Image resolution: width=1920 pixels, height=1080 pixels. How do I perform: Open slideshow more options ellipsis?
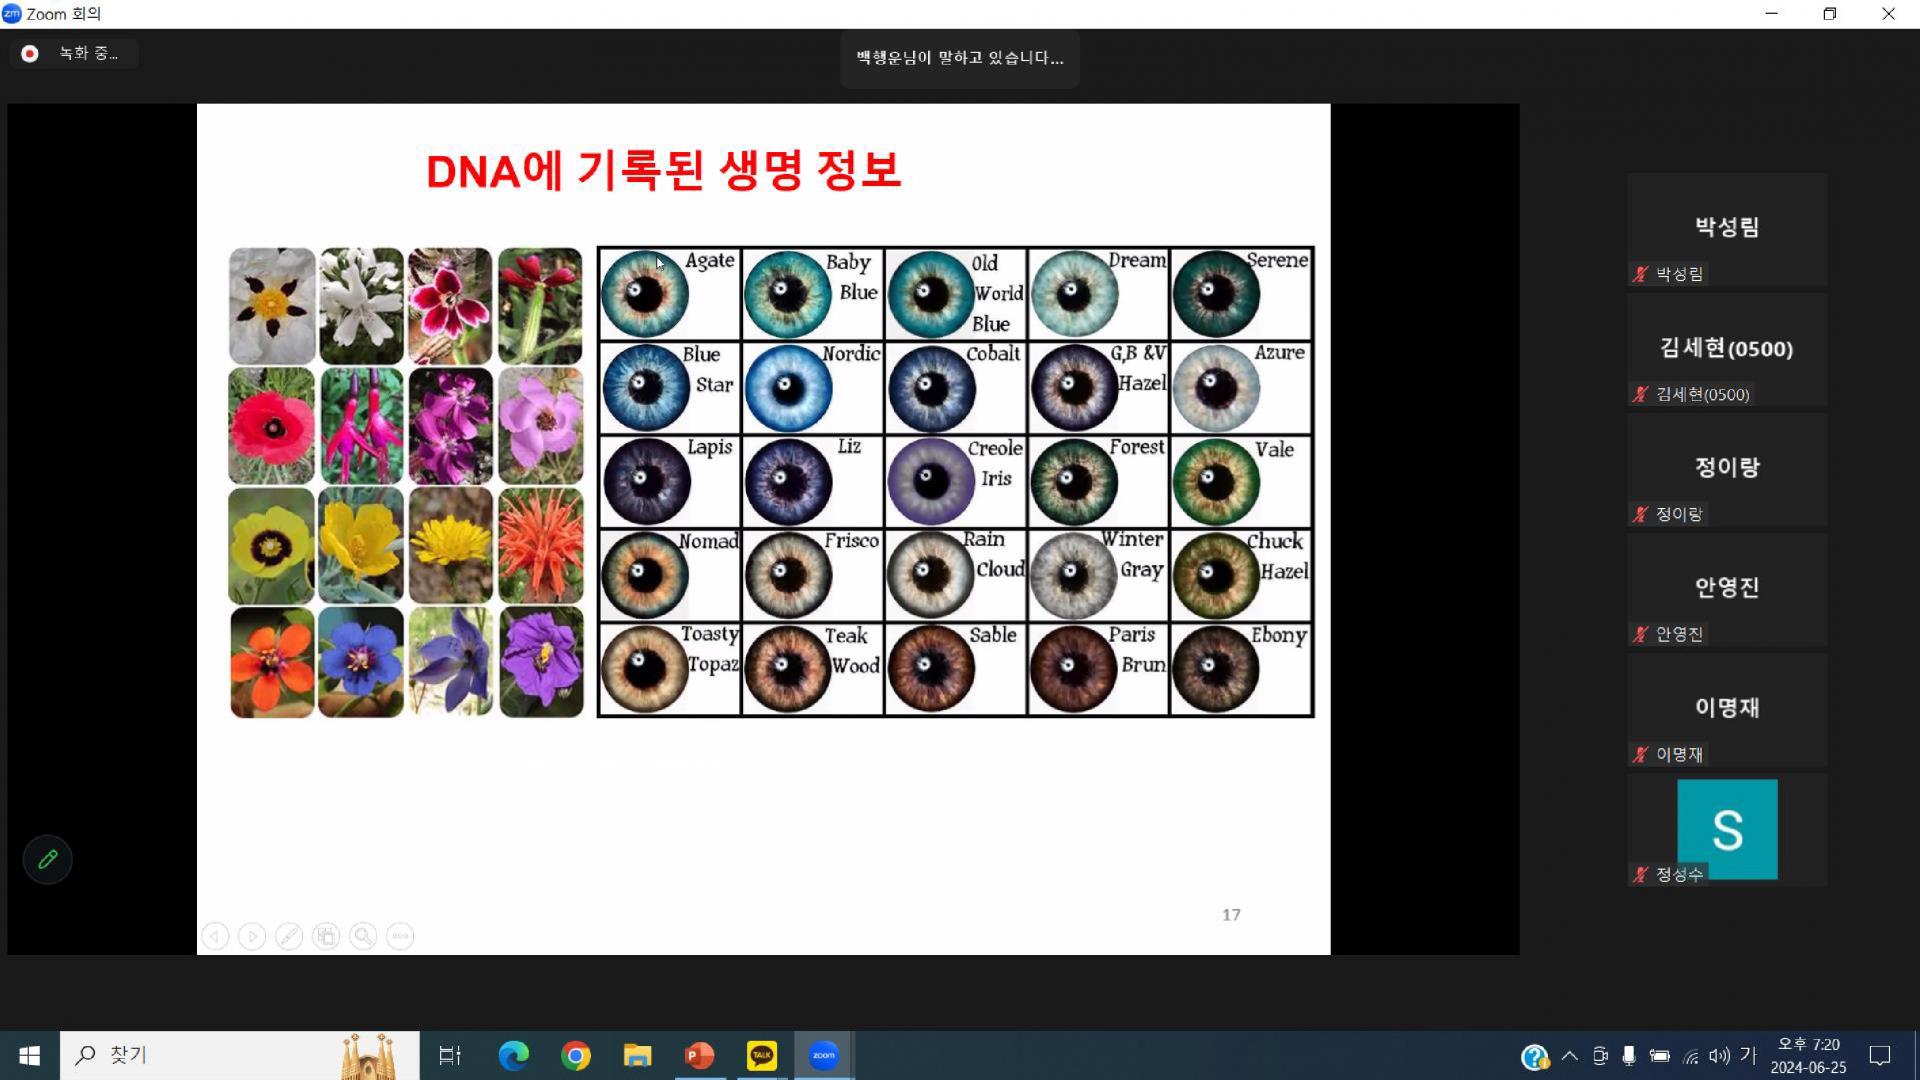tap(400, 936)
